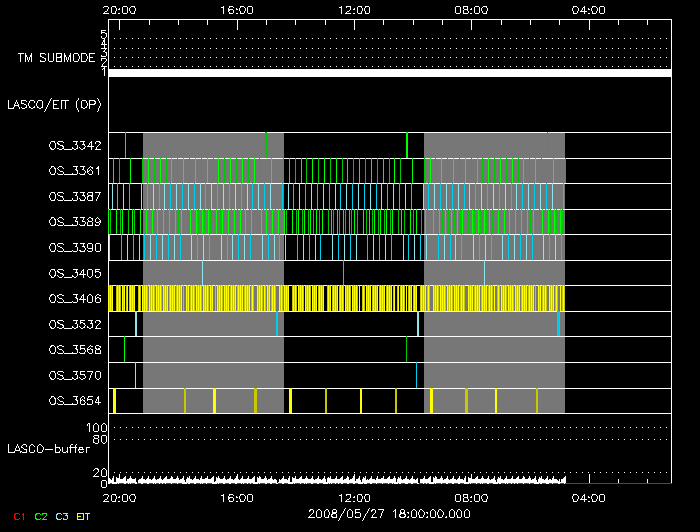Click the 2008/05/27 18:00:00.000 date label

click(x=387, y=515)
